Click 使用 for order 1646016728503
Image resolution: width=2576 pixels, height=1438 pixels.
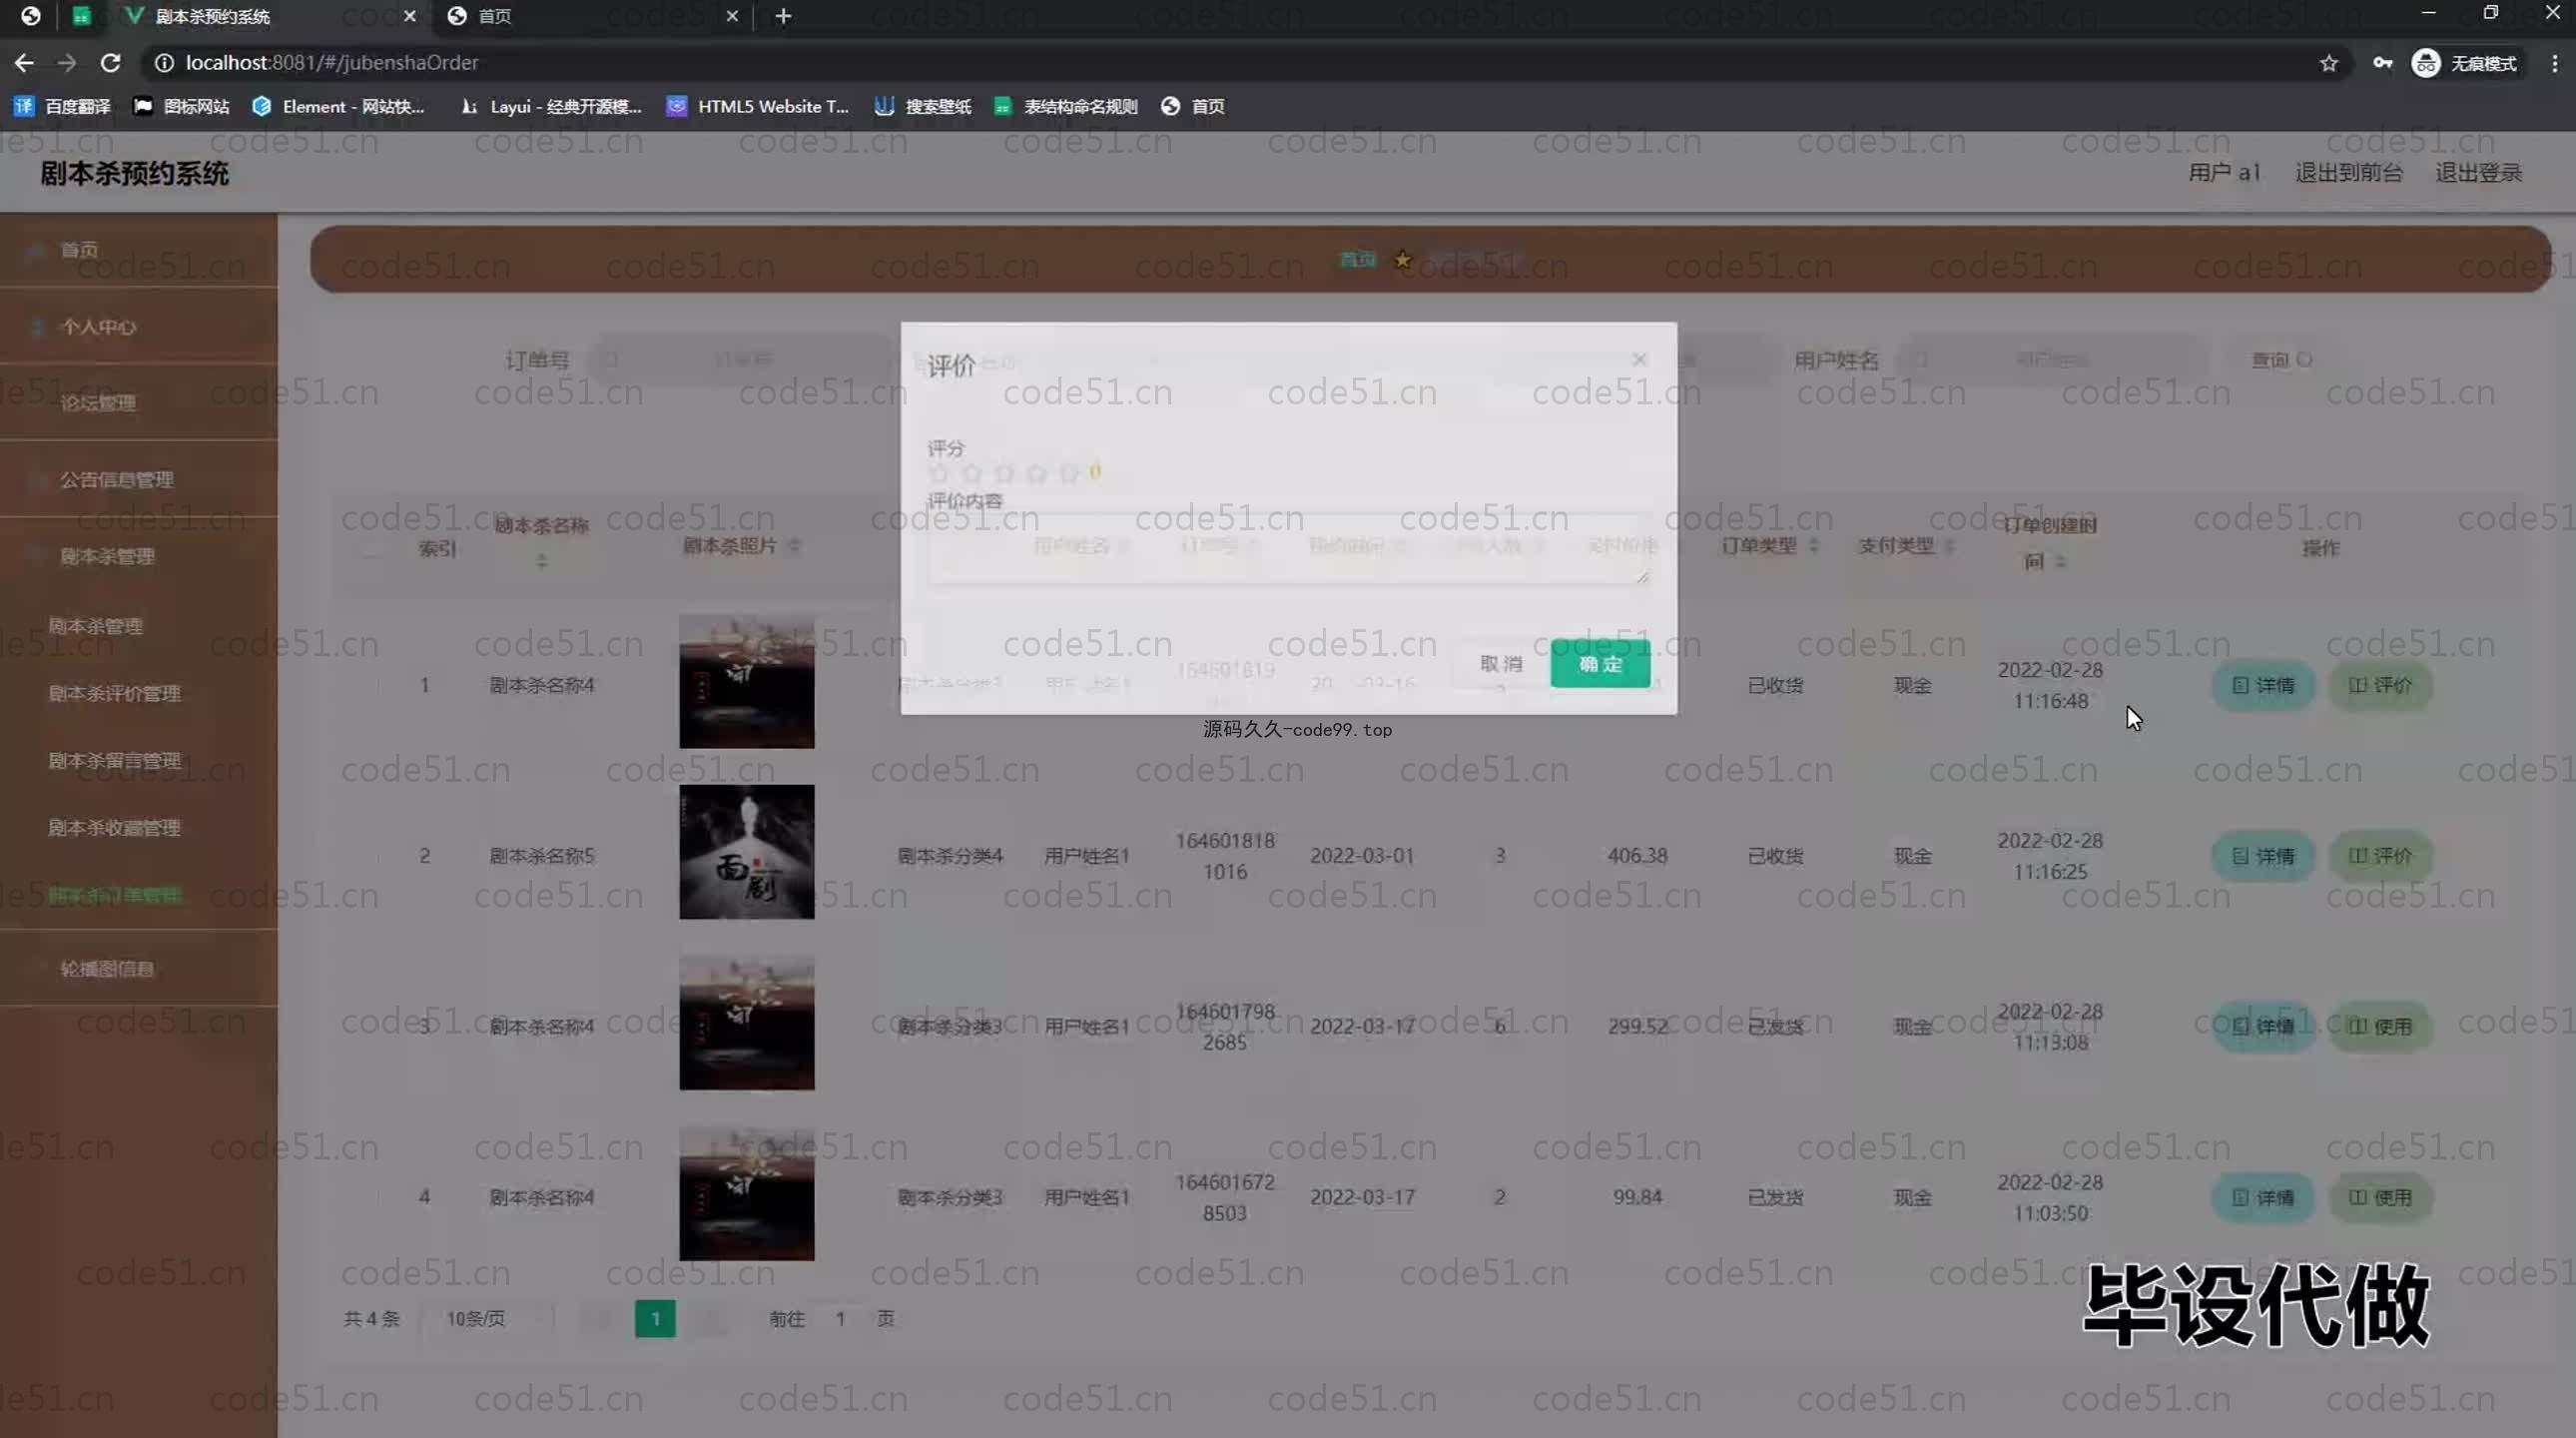[2380, 1197]
